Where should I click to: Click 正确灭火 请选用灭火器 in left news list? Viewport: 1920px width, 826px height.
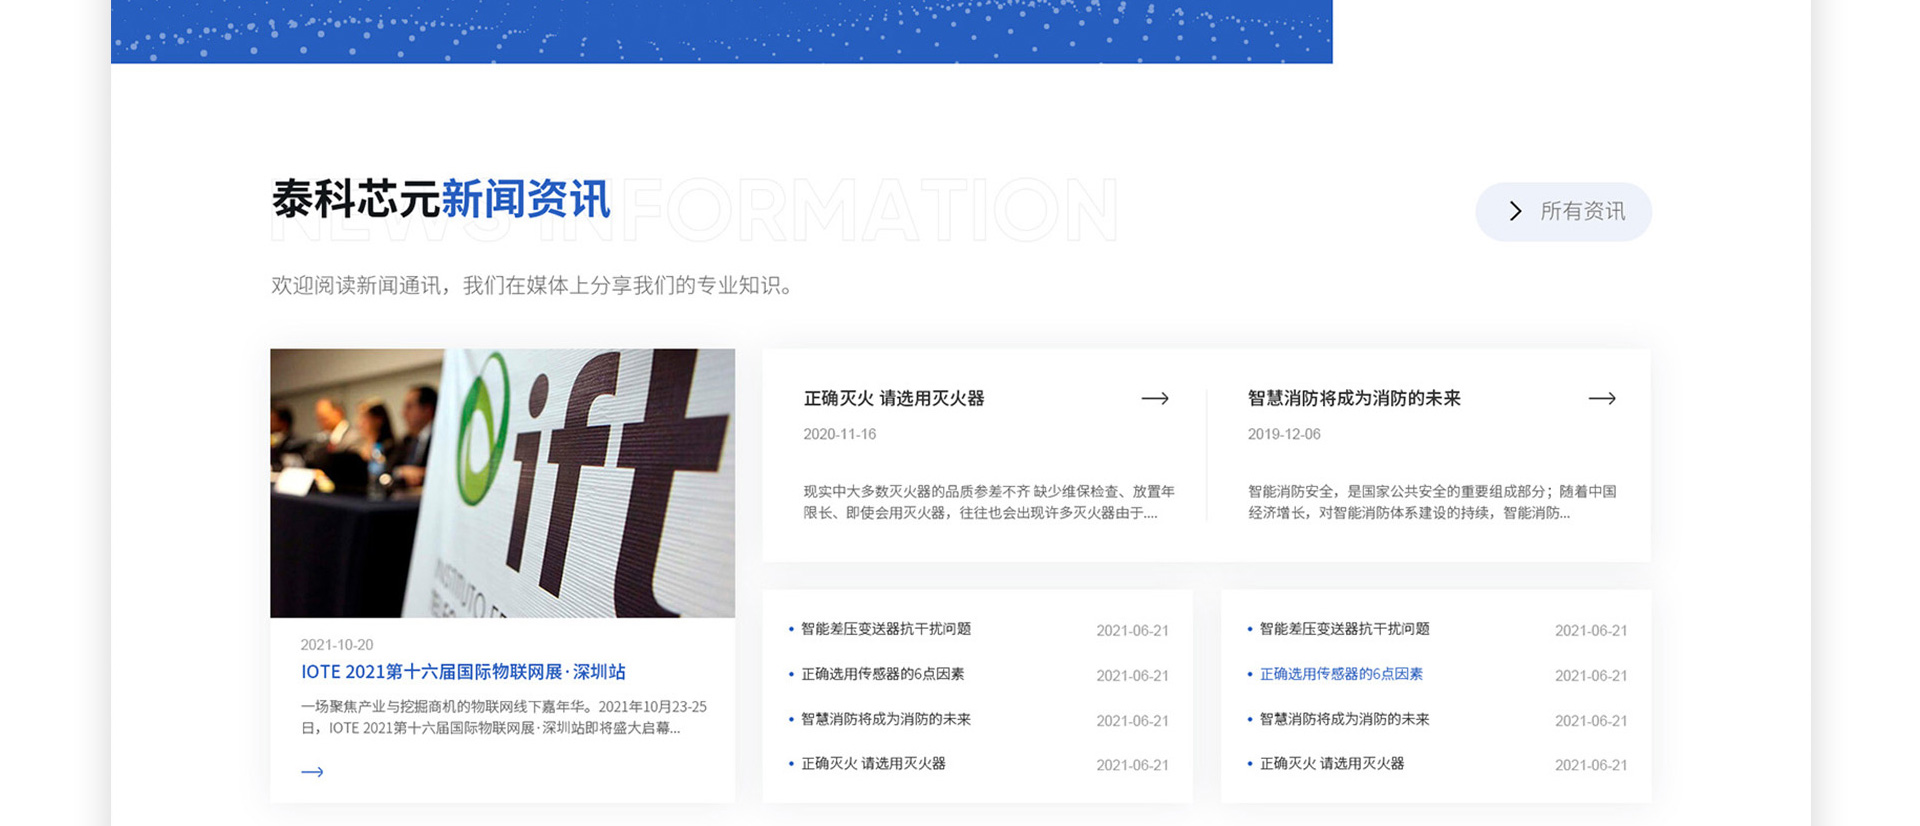873,764
